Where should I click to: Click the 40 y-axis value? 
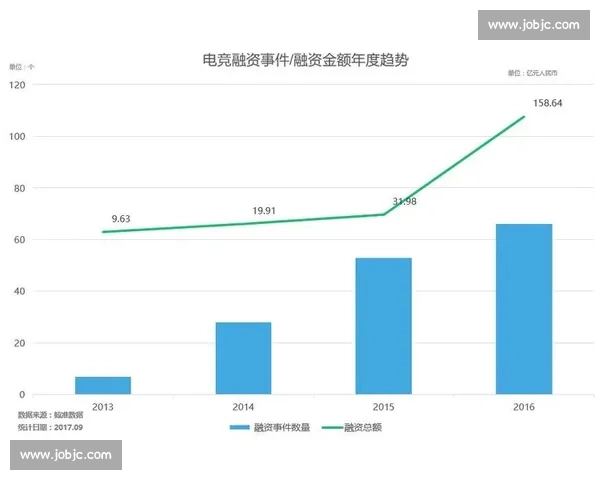coord(20,291)
